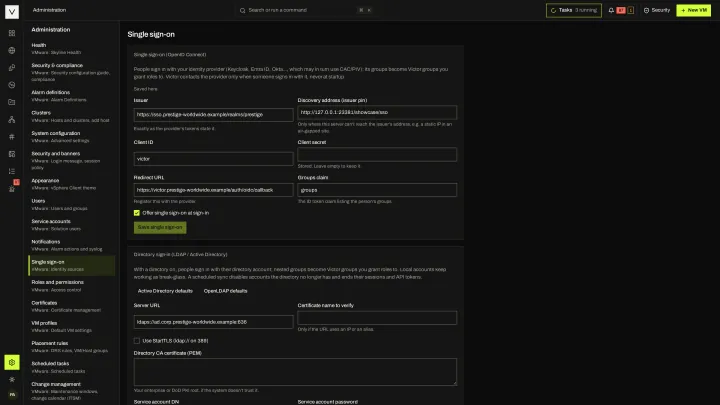Focus the Groups claim field
720x405 pixels.
tap(377, 190)
